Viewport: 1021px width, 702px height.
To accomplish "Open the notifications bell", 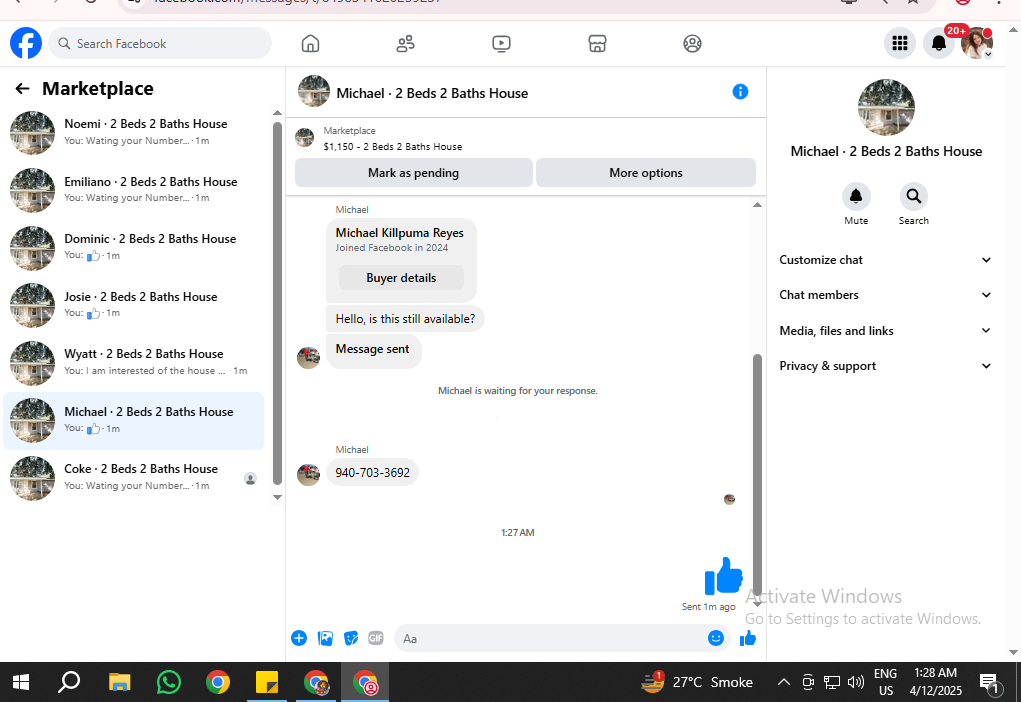I will point(938,43).
